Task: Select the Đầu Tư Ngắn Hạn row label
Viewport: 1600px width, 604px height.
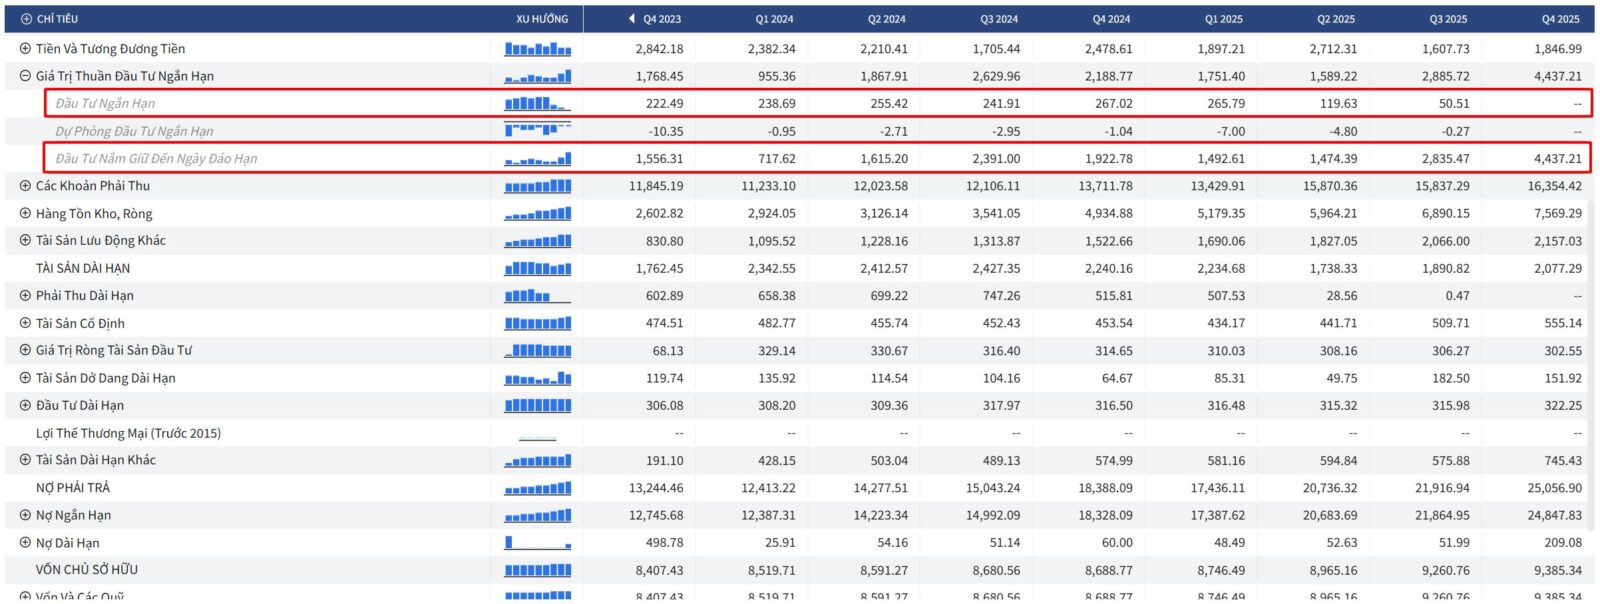Action: coord(105,104)
